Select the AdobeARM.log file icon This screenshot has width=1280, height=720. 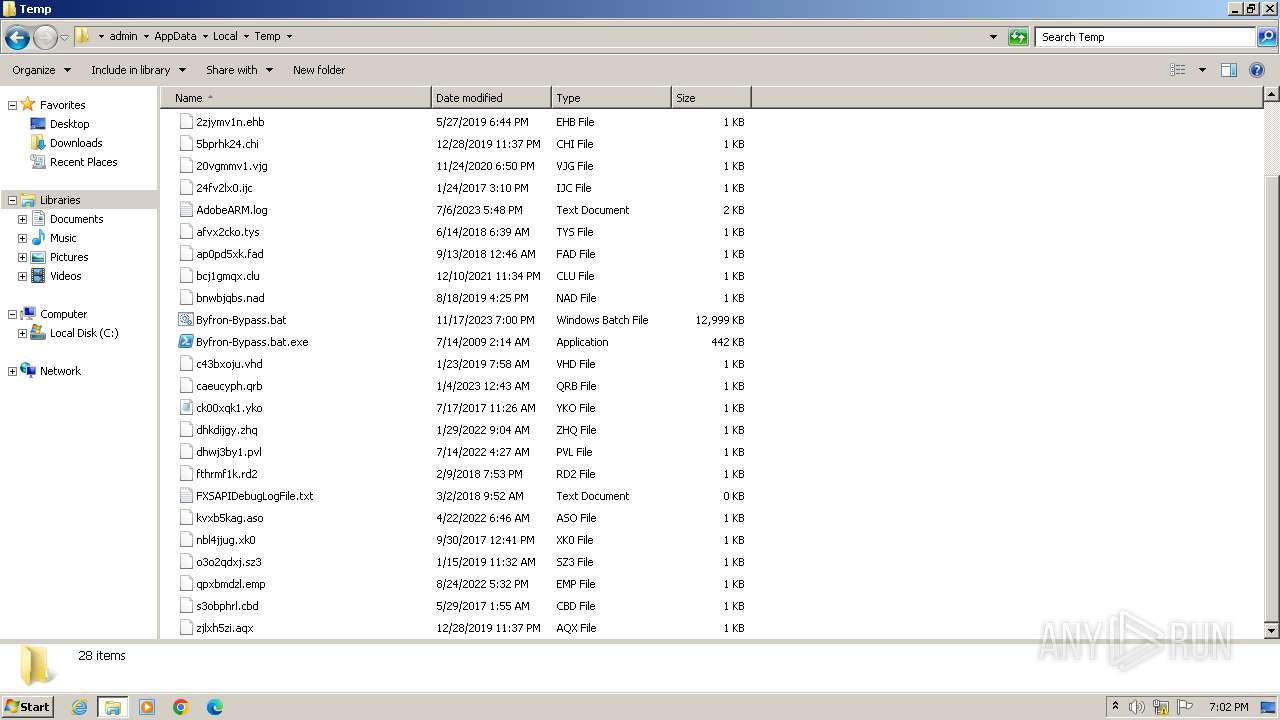click(185, 210)
